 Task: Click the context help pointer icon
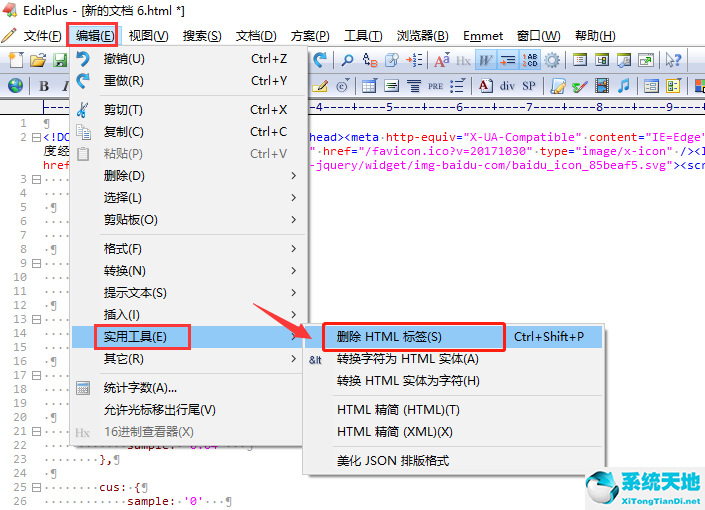(x=673, y=60)
